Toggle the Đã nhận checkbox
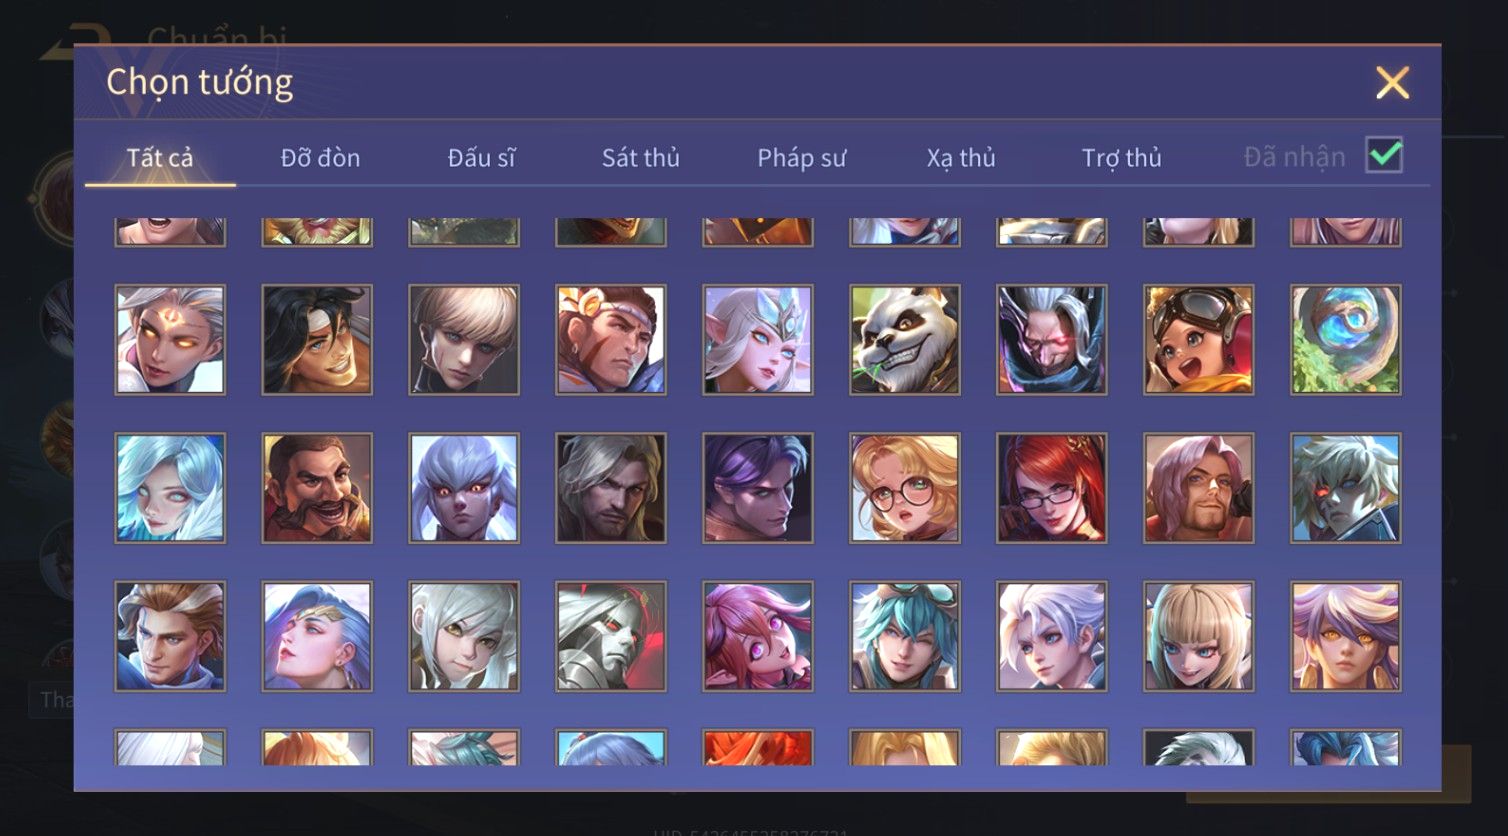 (x=1385, y=155)
